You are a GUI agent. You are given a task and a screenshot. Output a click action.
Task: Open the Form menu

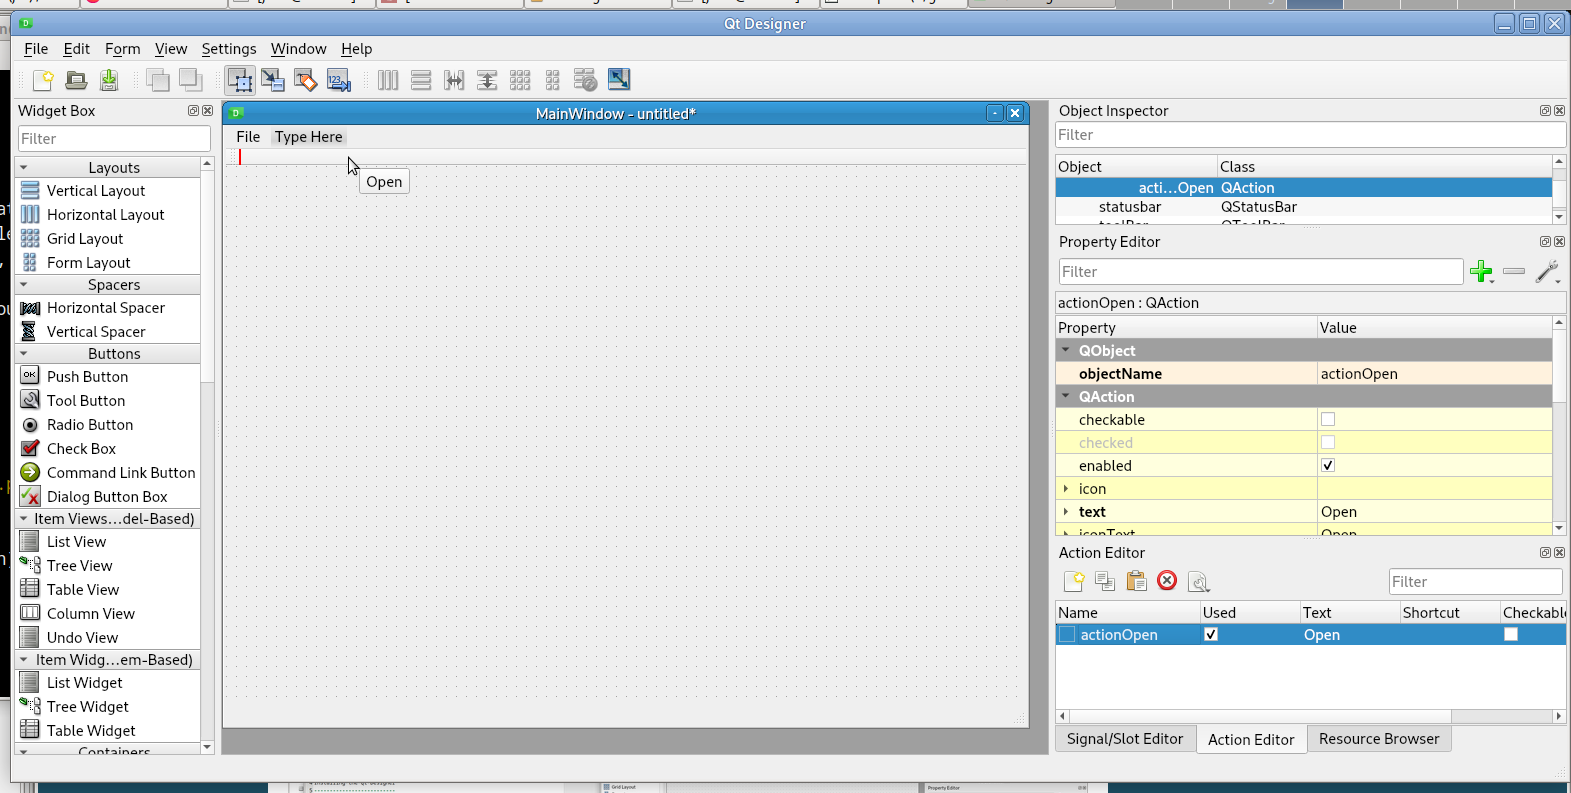point(122,49)
